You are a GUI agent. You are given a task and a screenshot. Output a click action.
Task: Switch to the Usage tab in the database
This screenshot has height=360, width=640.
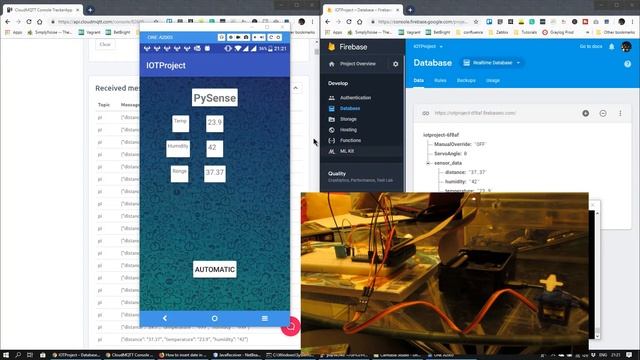493,80
